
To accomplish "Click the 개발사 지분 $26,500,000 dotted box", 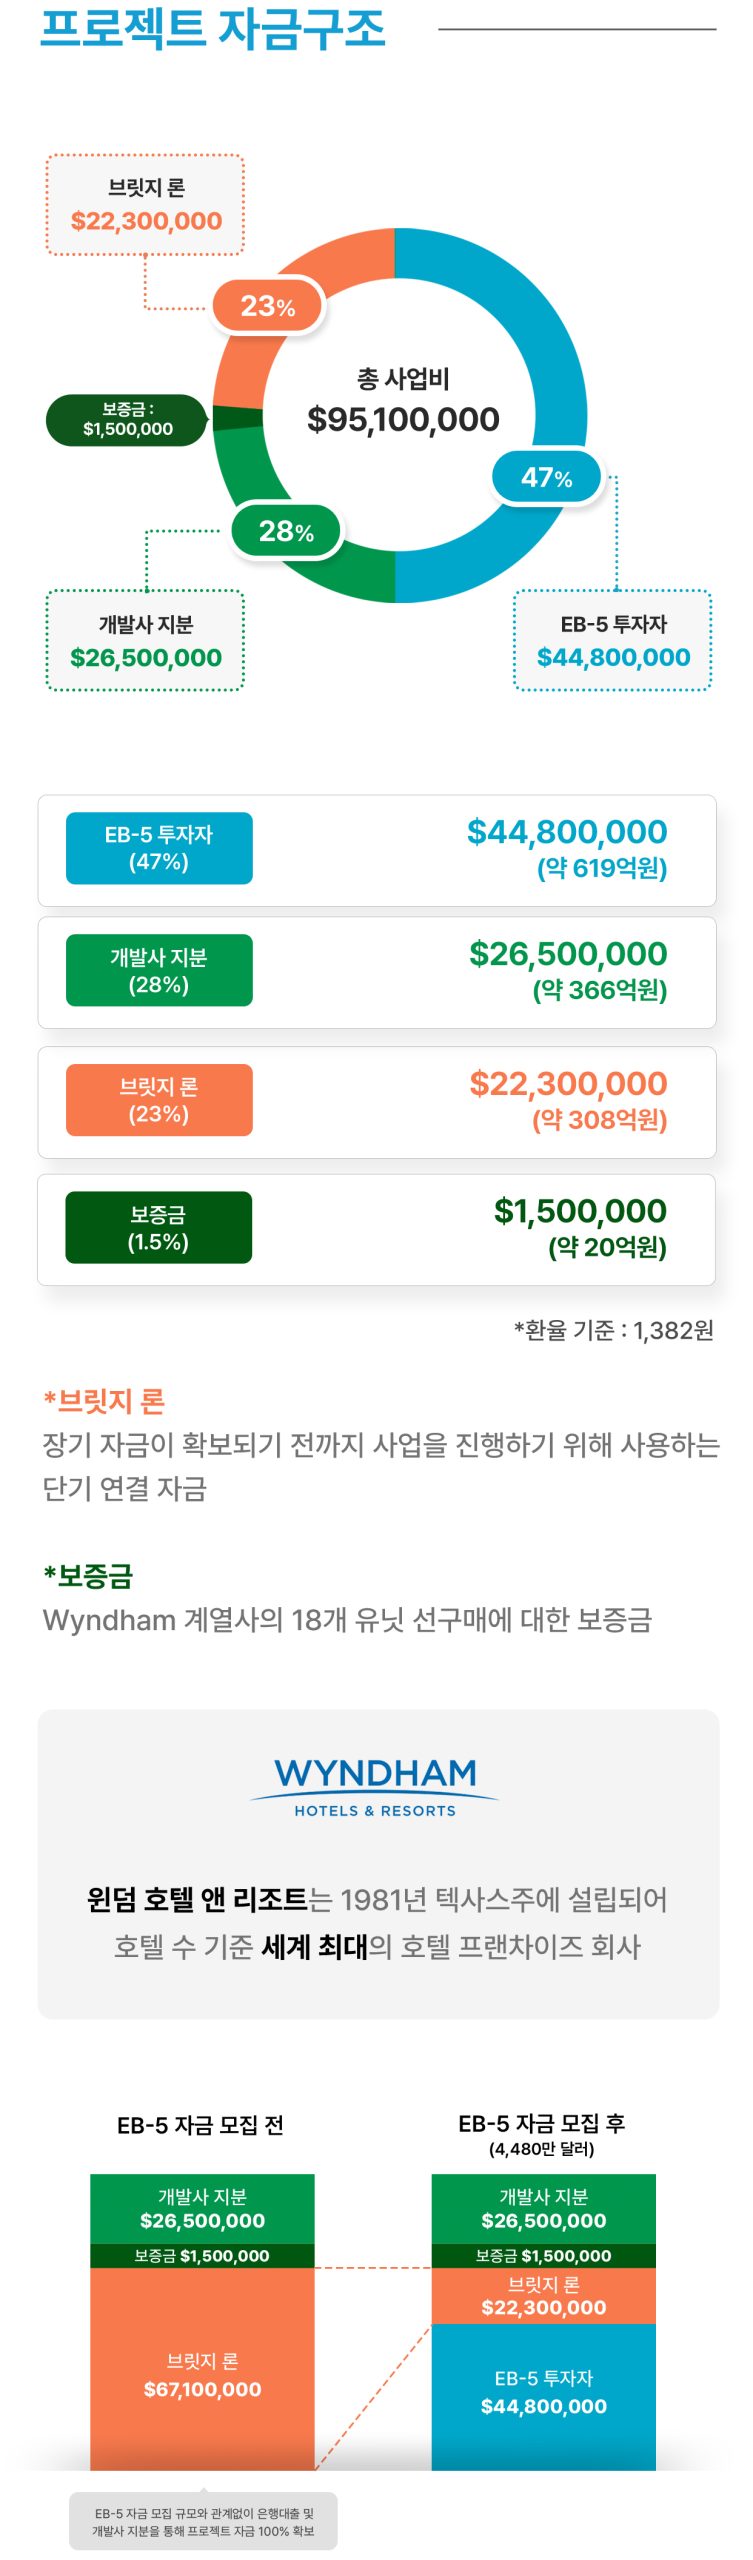I will point(145,641).
